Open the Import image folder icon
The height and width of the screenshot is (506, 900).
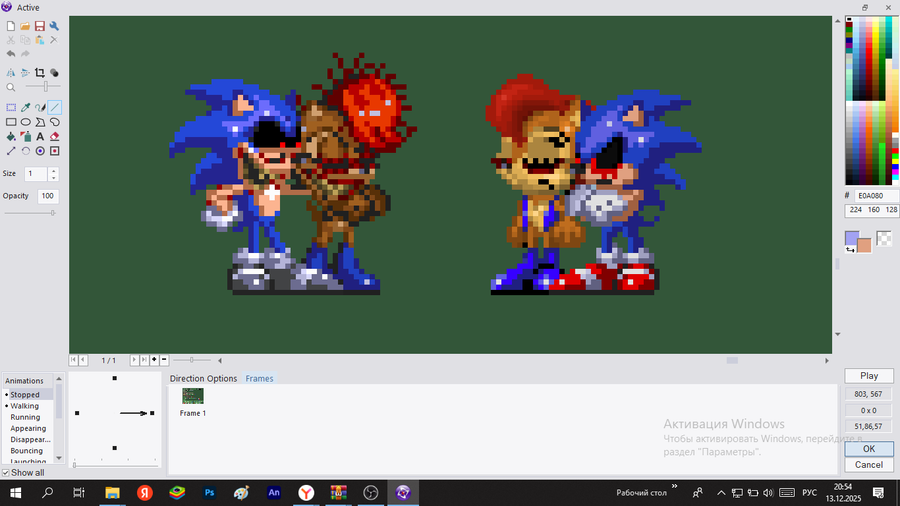tap(25, 26)
